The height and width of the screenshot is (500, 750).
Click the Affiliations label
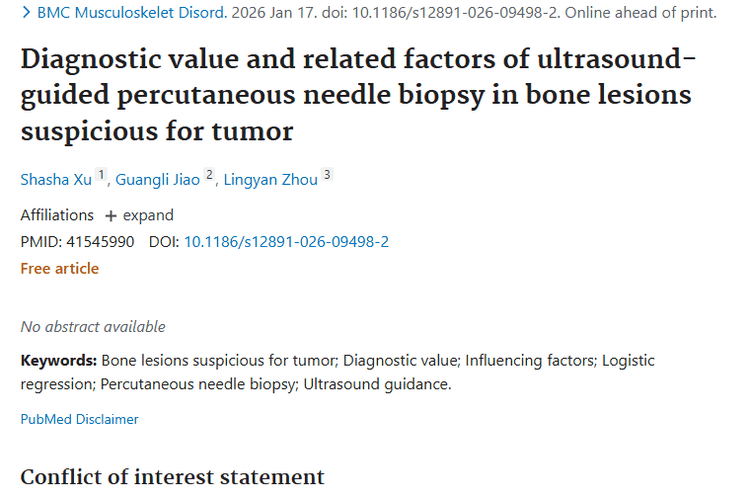click(x=57, y=215)
